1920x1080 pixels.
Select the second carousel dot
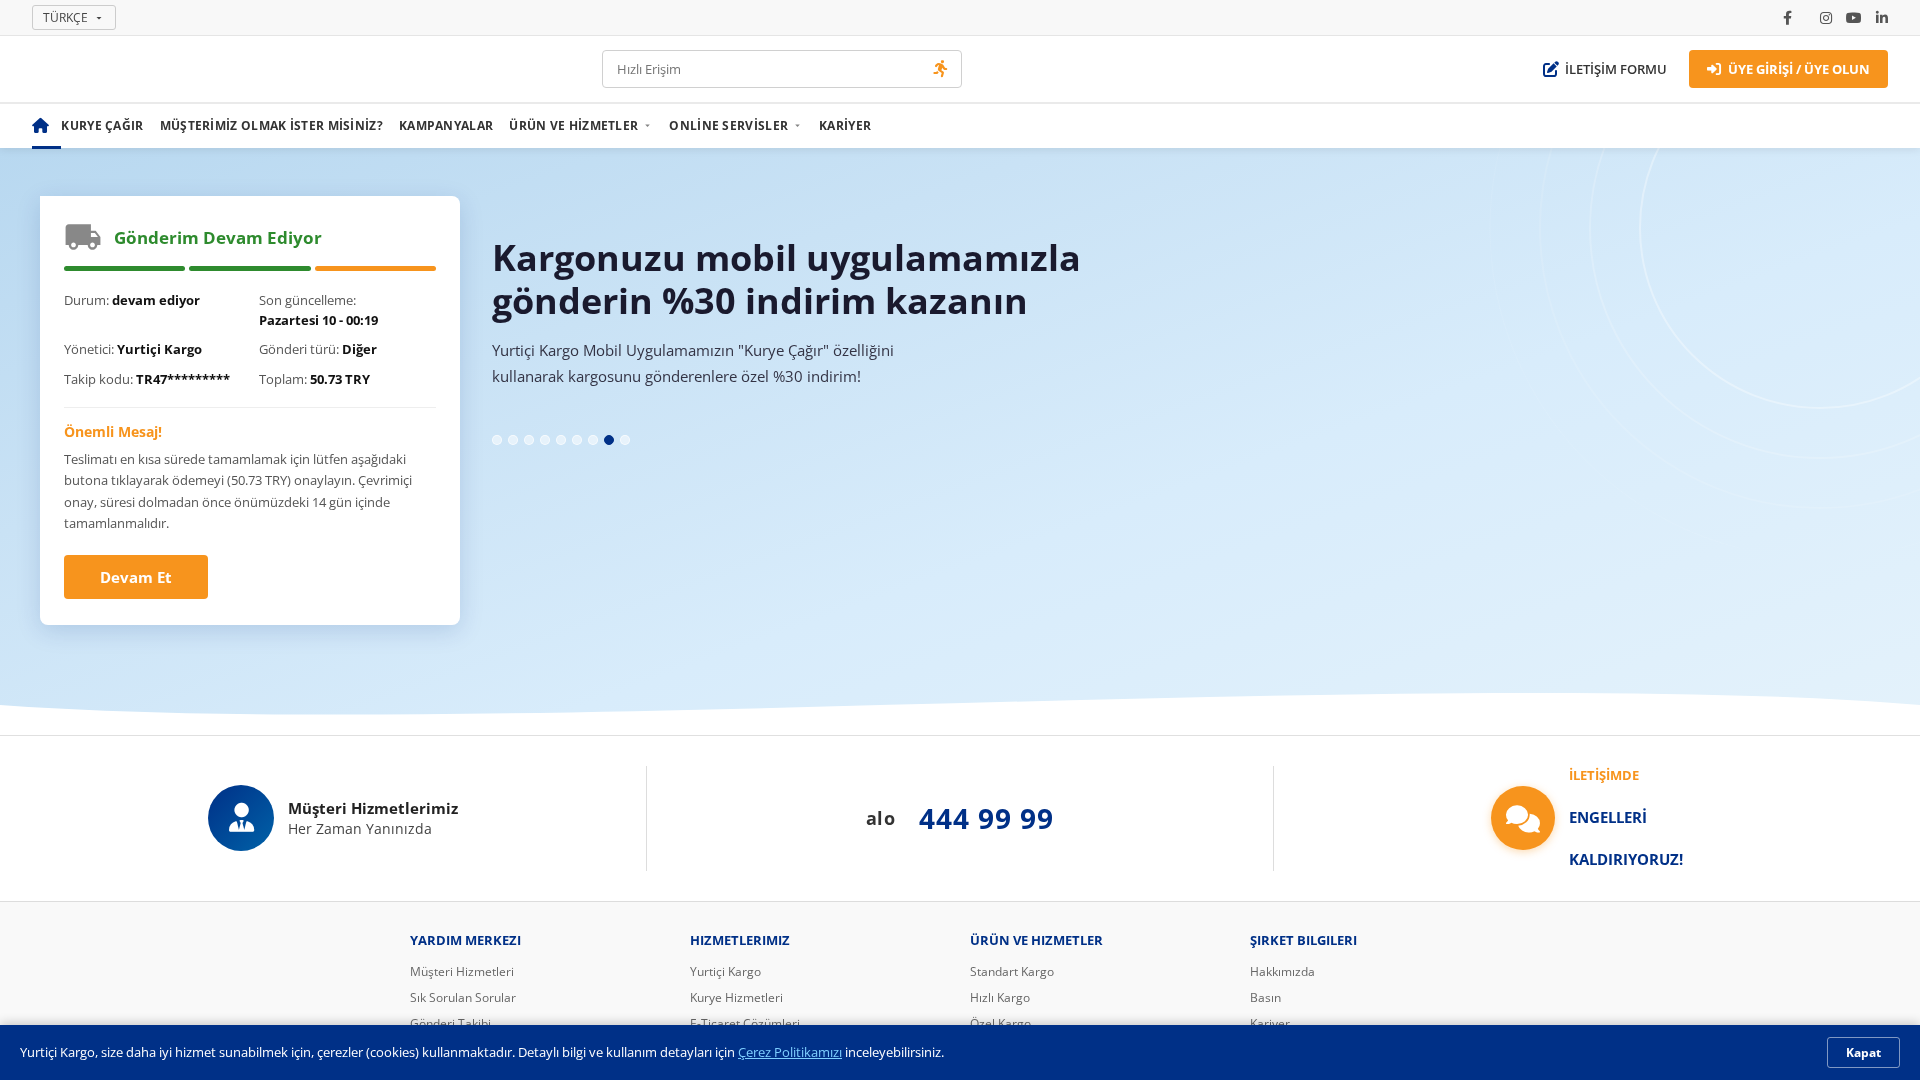(513, 440)
